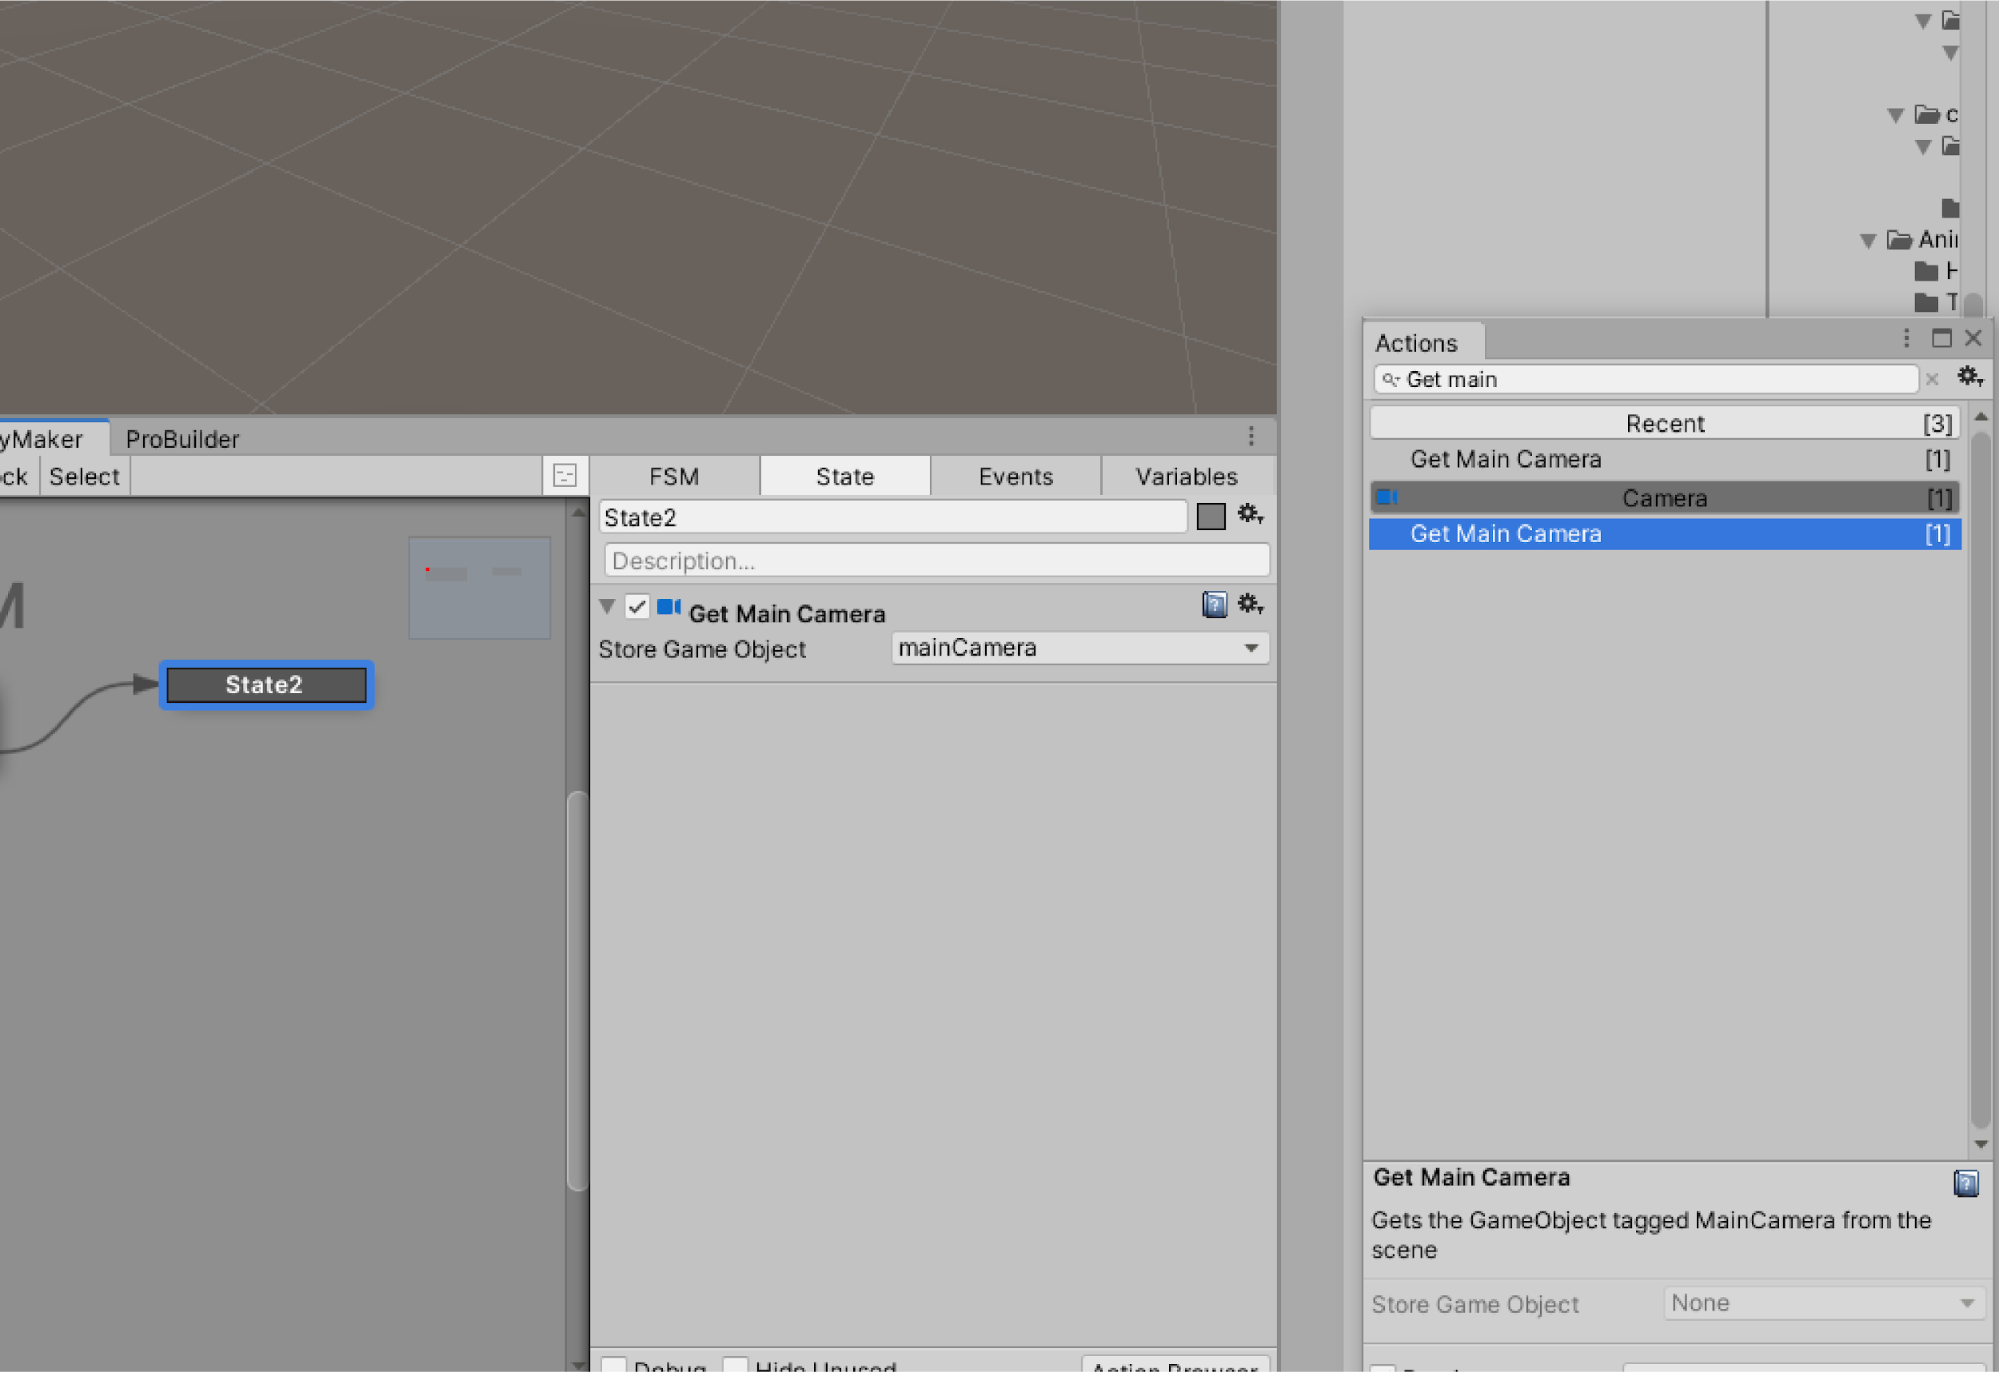This screenshot has width=1999, height=1373.
Task: Click the graph view vertical scrollbar
Action: pyautogui.click(x=577, y=990)
